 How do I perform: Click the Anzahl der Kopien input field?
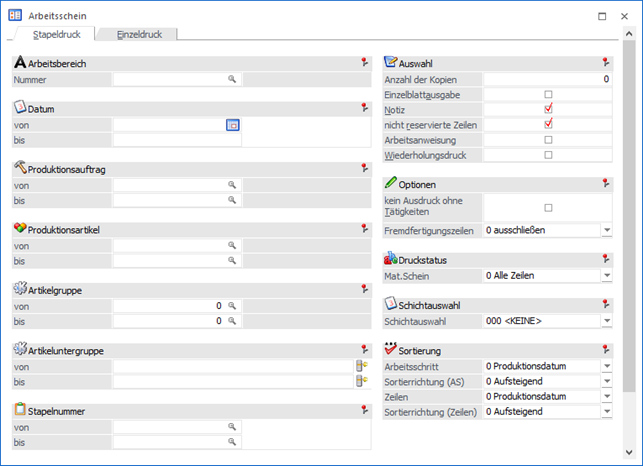pyautogui.click(x=547, y=78)
